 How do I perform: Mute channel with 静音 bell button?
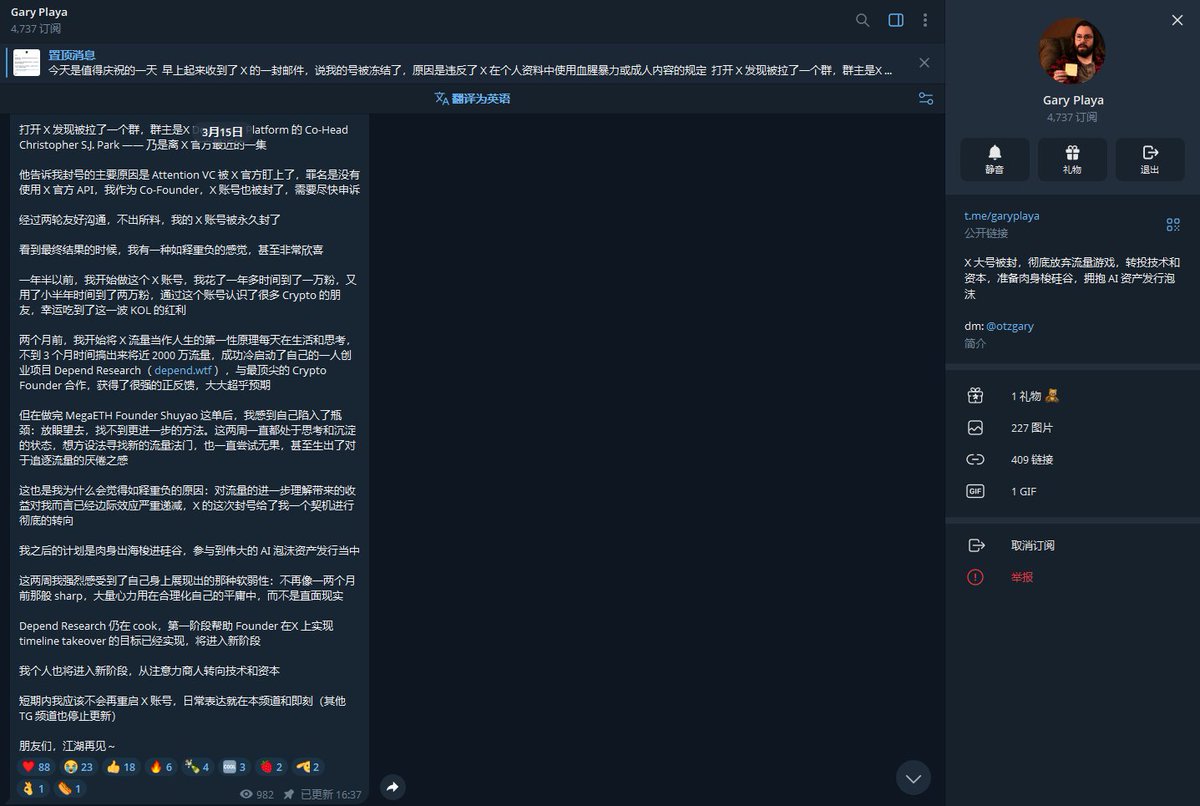[994, 159]
